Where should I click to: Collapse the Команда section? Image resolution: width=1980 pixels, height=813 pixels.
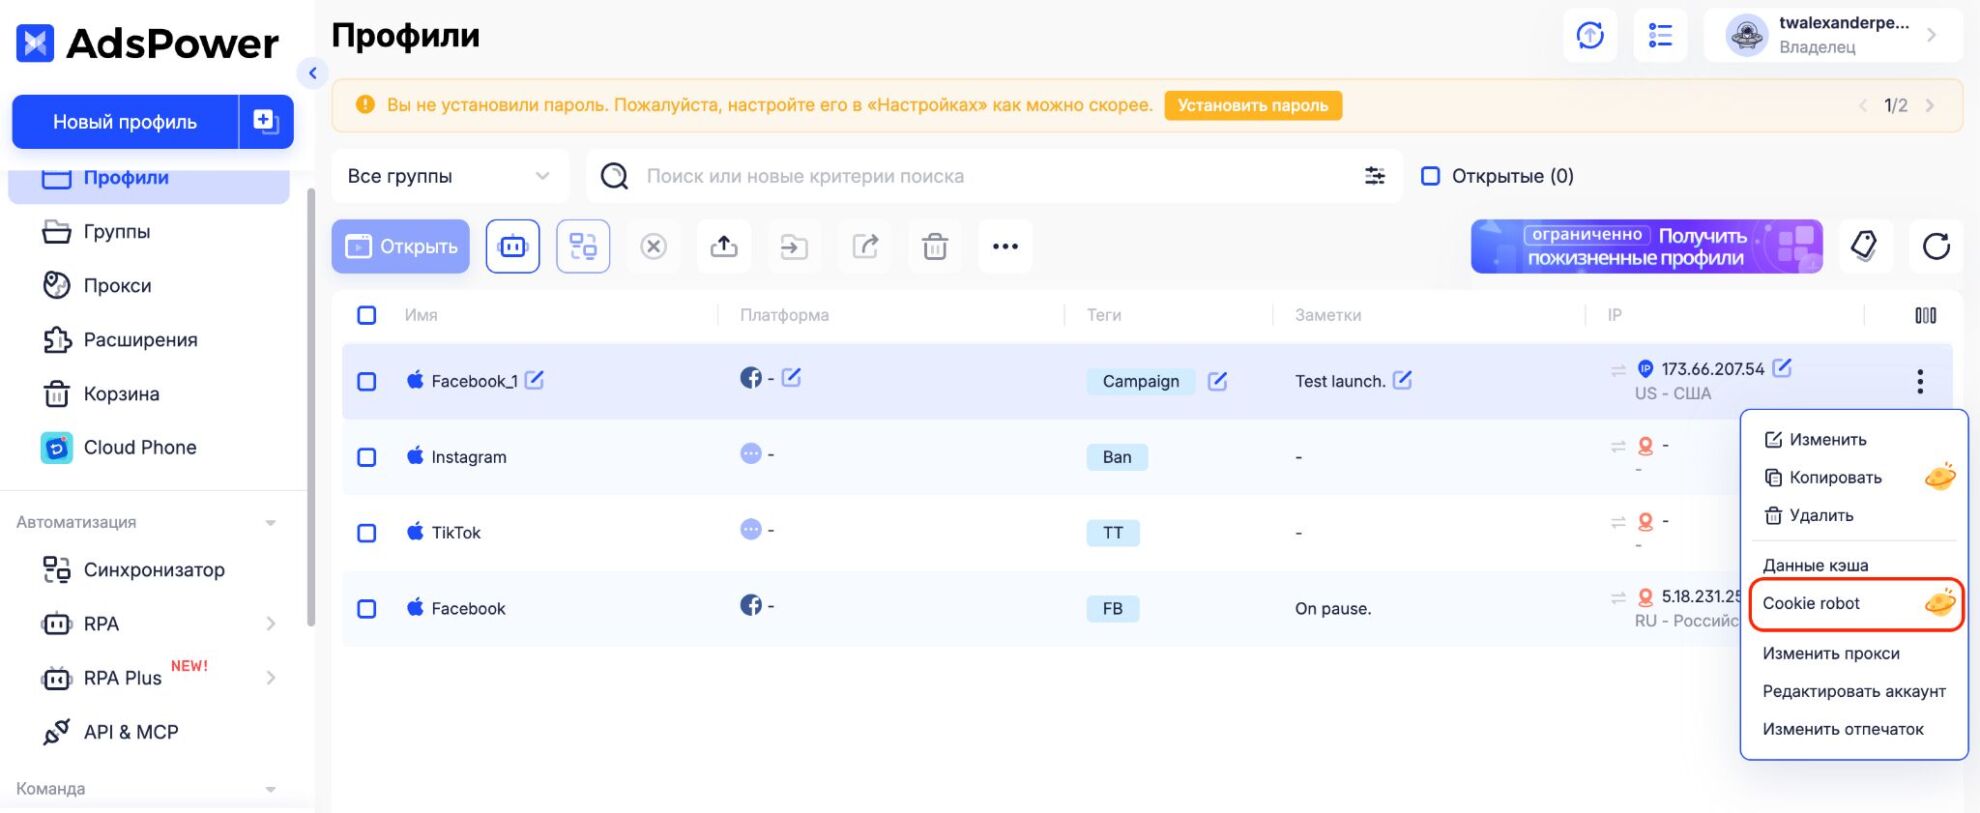[x=270, y=789]
